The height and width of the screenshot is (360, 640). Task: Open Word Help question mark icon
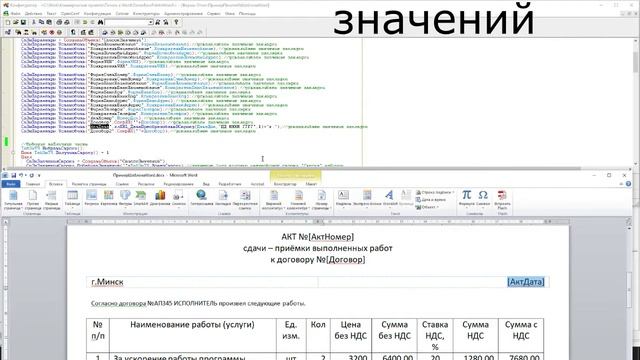628,184
